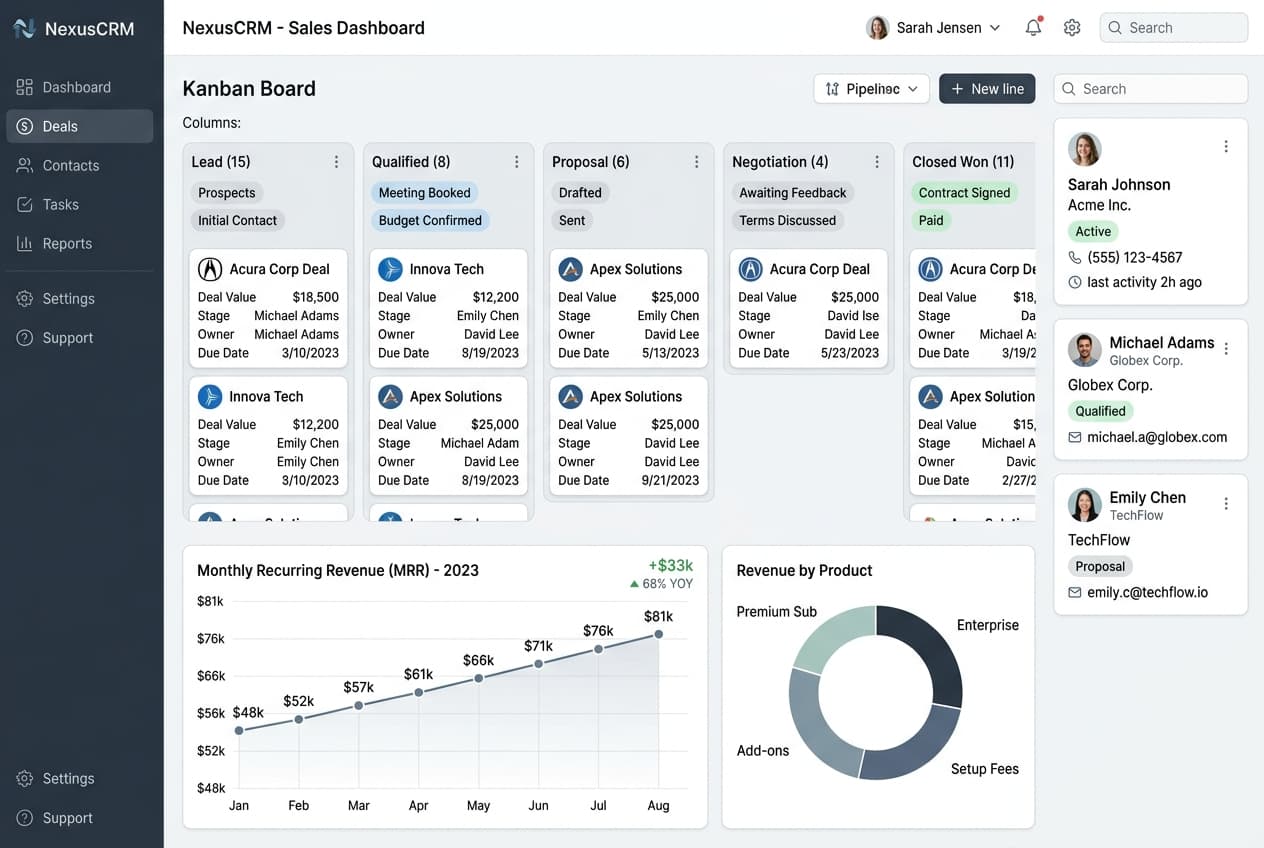Click Michael Adams' contact photo
Viewport: 1264px width, 848px height.
pos(1084,350)
